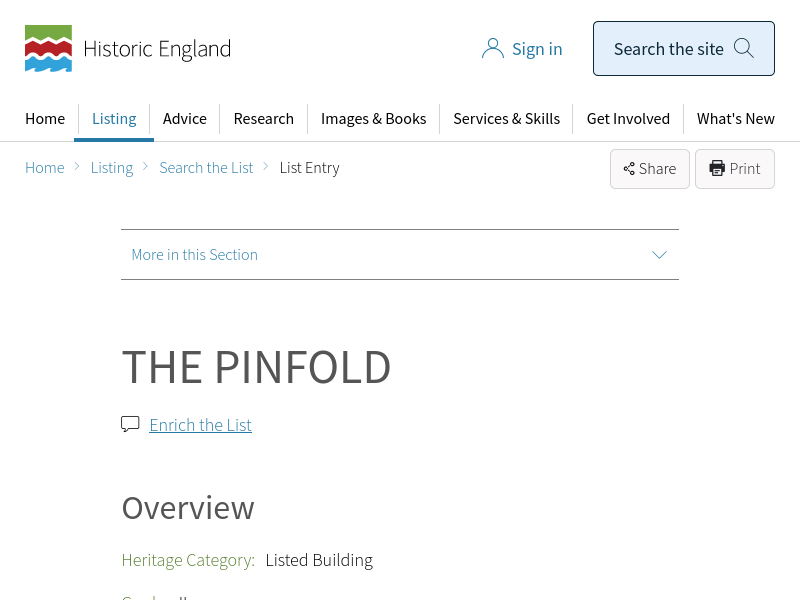
Task: Click the Sign in user icon
Action: tap(492, 49)
